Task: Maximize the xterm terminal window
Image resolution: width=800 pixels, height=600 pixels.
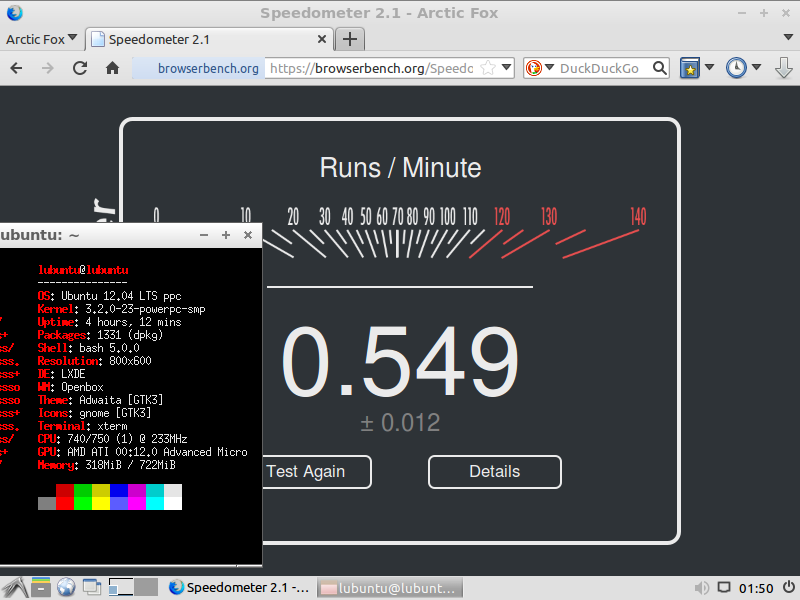Action: point(226,235)
